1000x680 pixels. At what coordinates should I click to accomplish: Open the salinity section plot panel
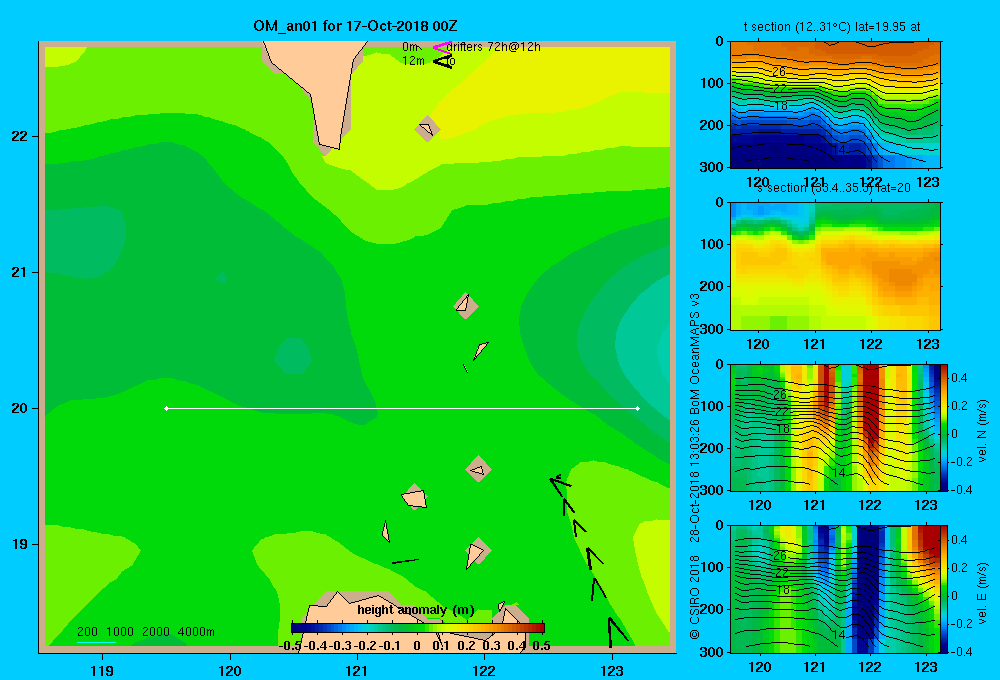point(835,267)
